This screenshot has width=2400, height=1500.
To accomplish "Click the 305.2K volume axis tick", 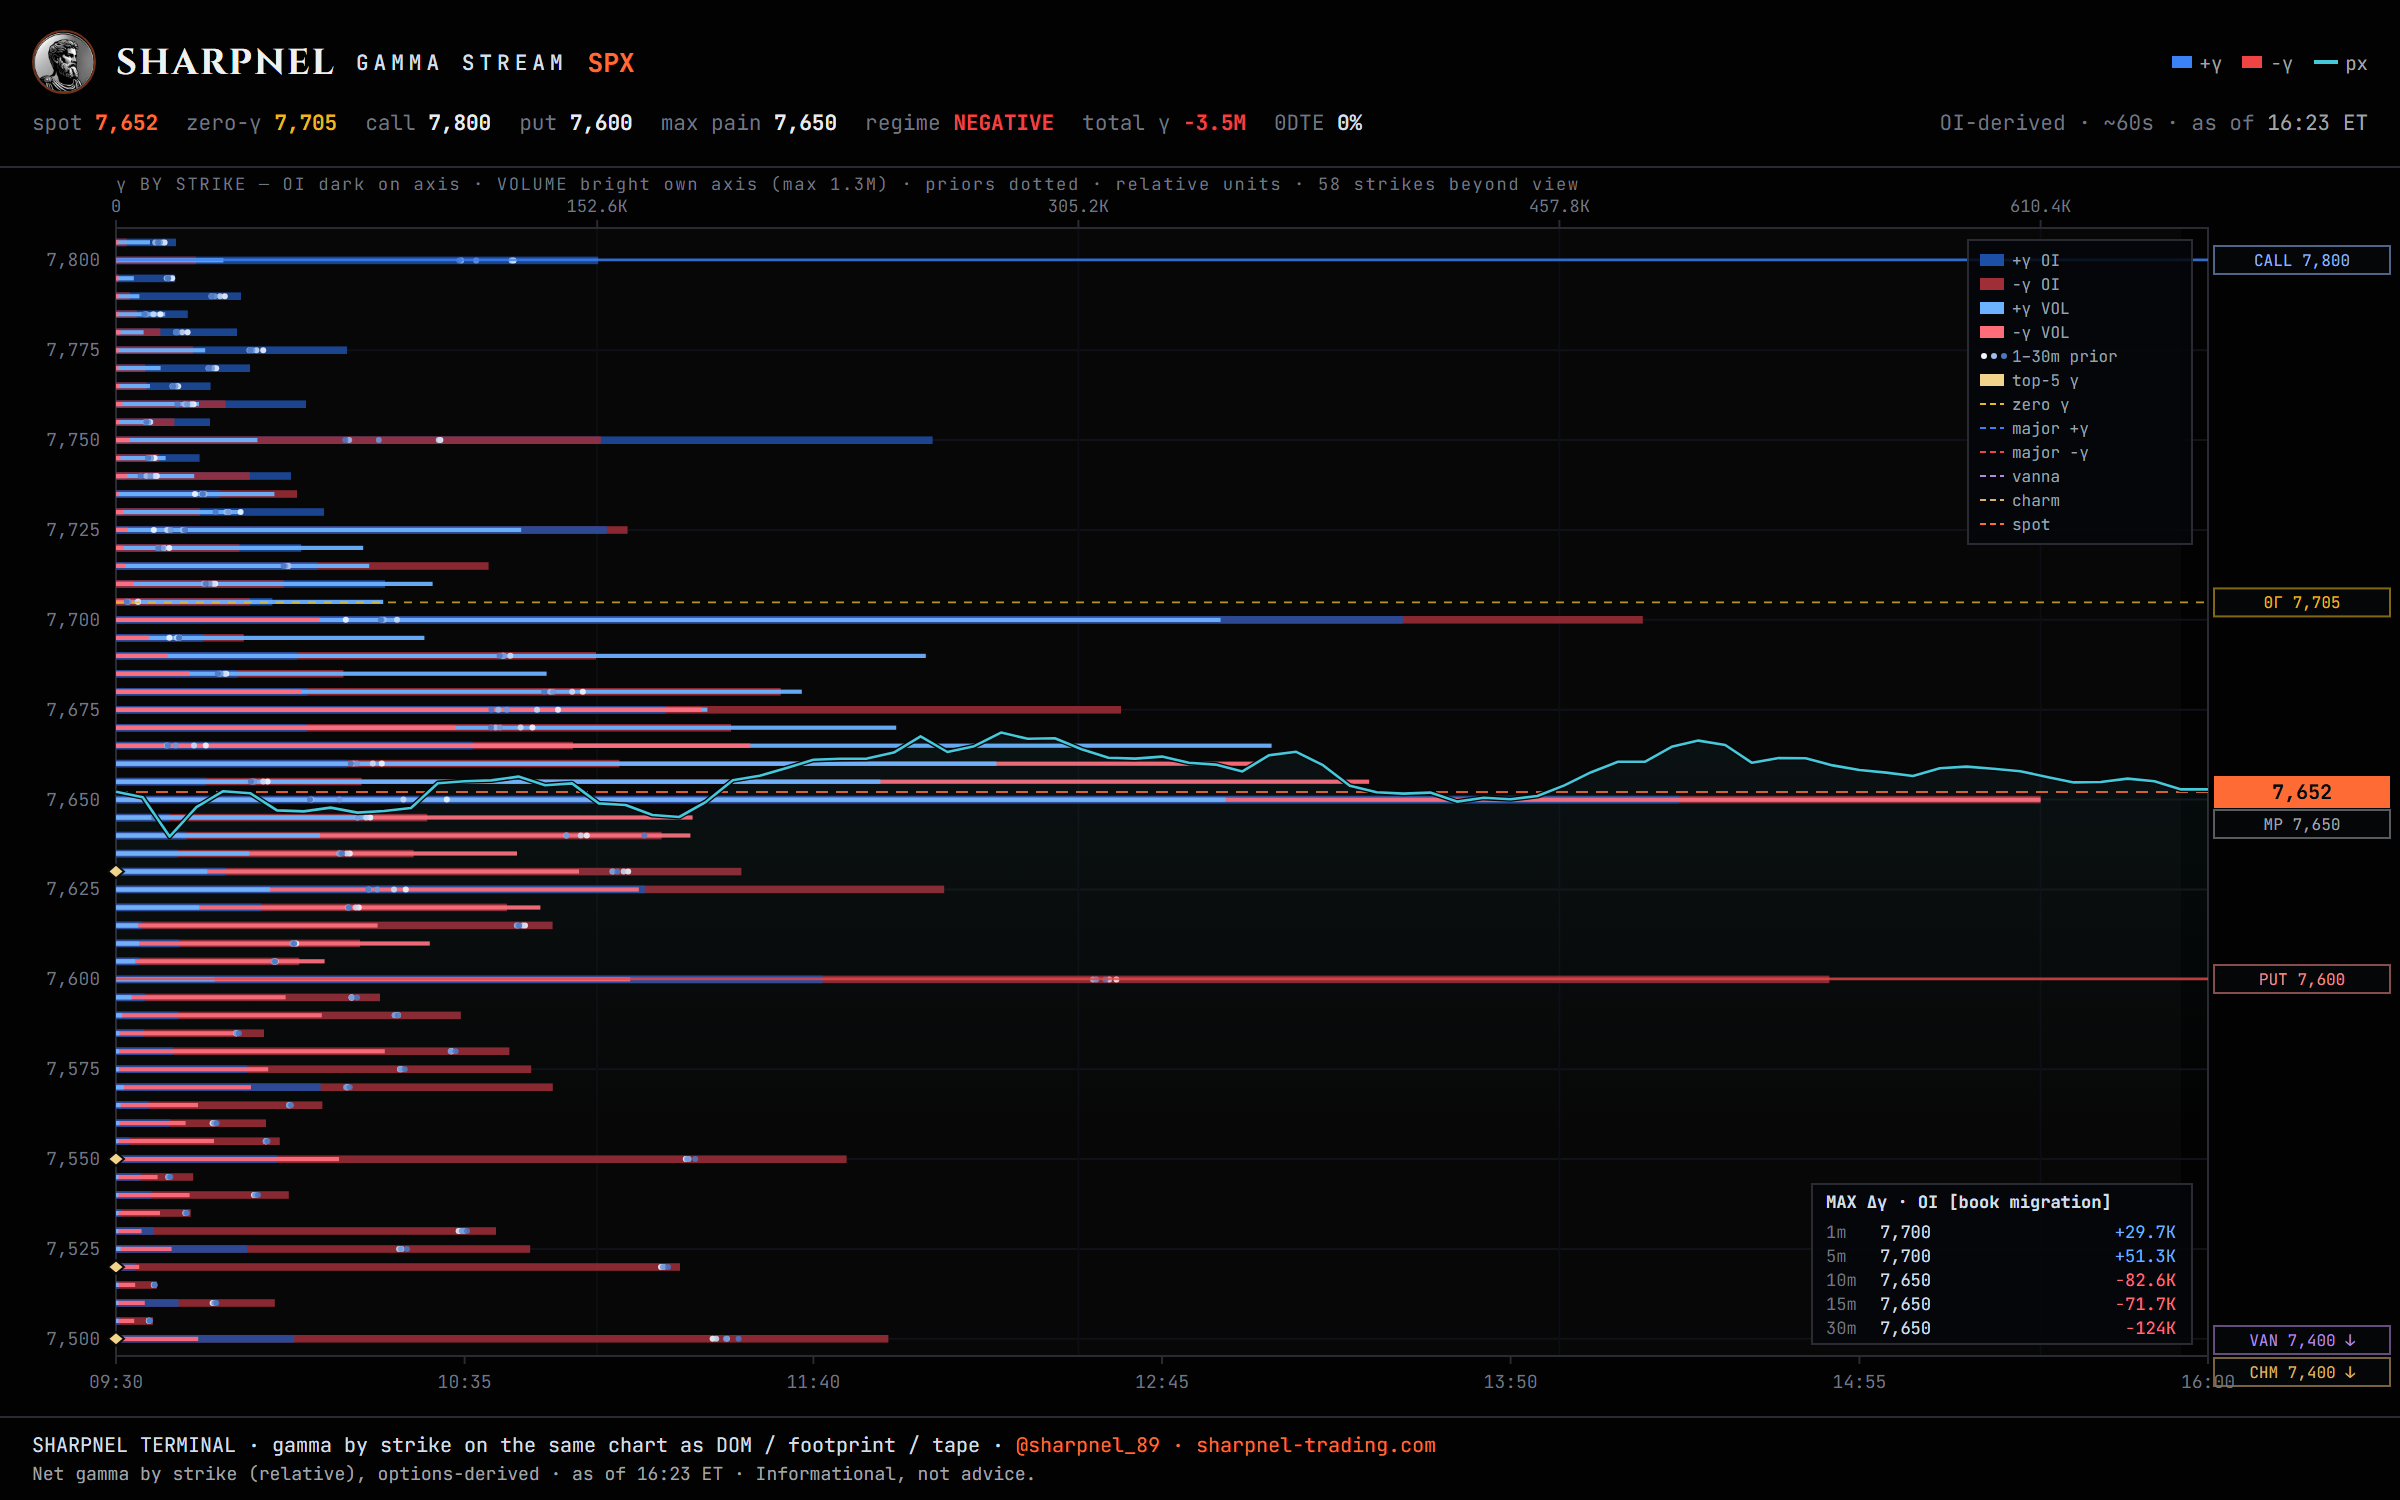I will click(x=1078, y=206).
